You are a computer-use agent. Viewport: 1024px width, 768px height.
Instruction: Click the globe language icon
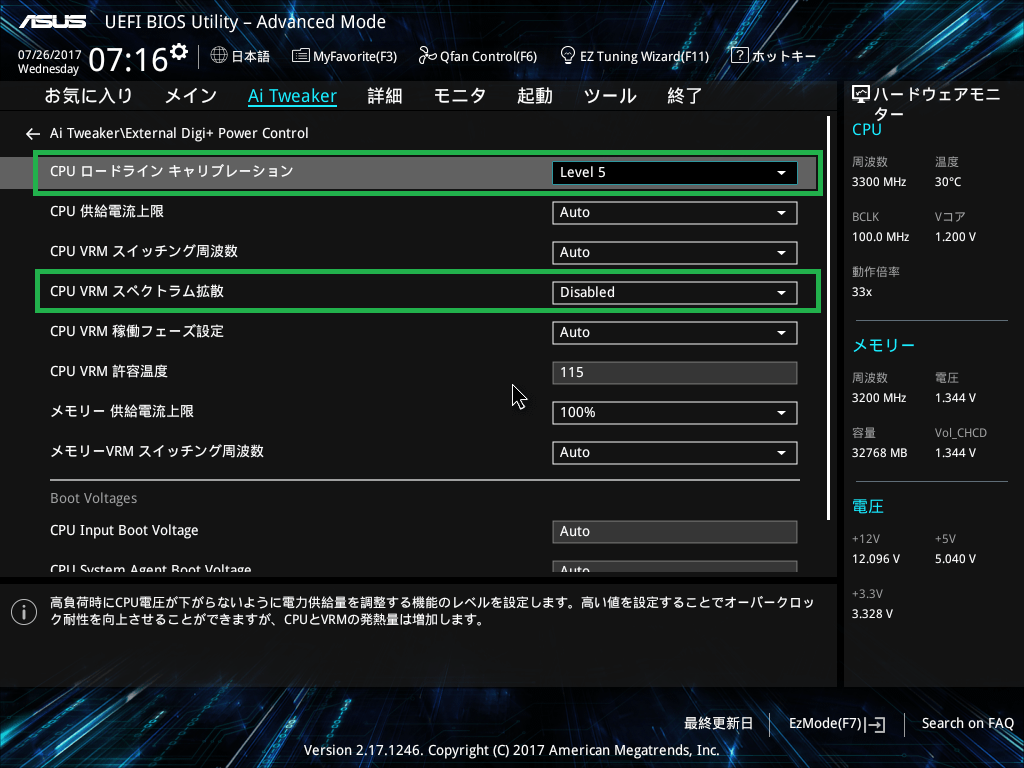[x=219, y=56]
